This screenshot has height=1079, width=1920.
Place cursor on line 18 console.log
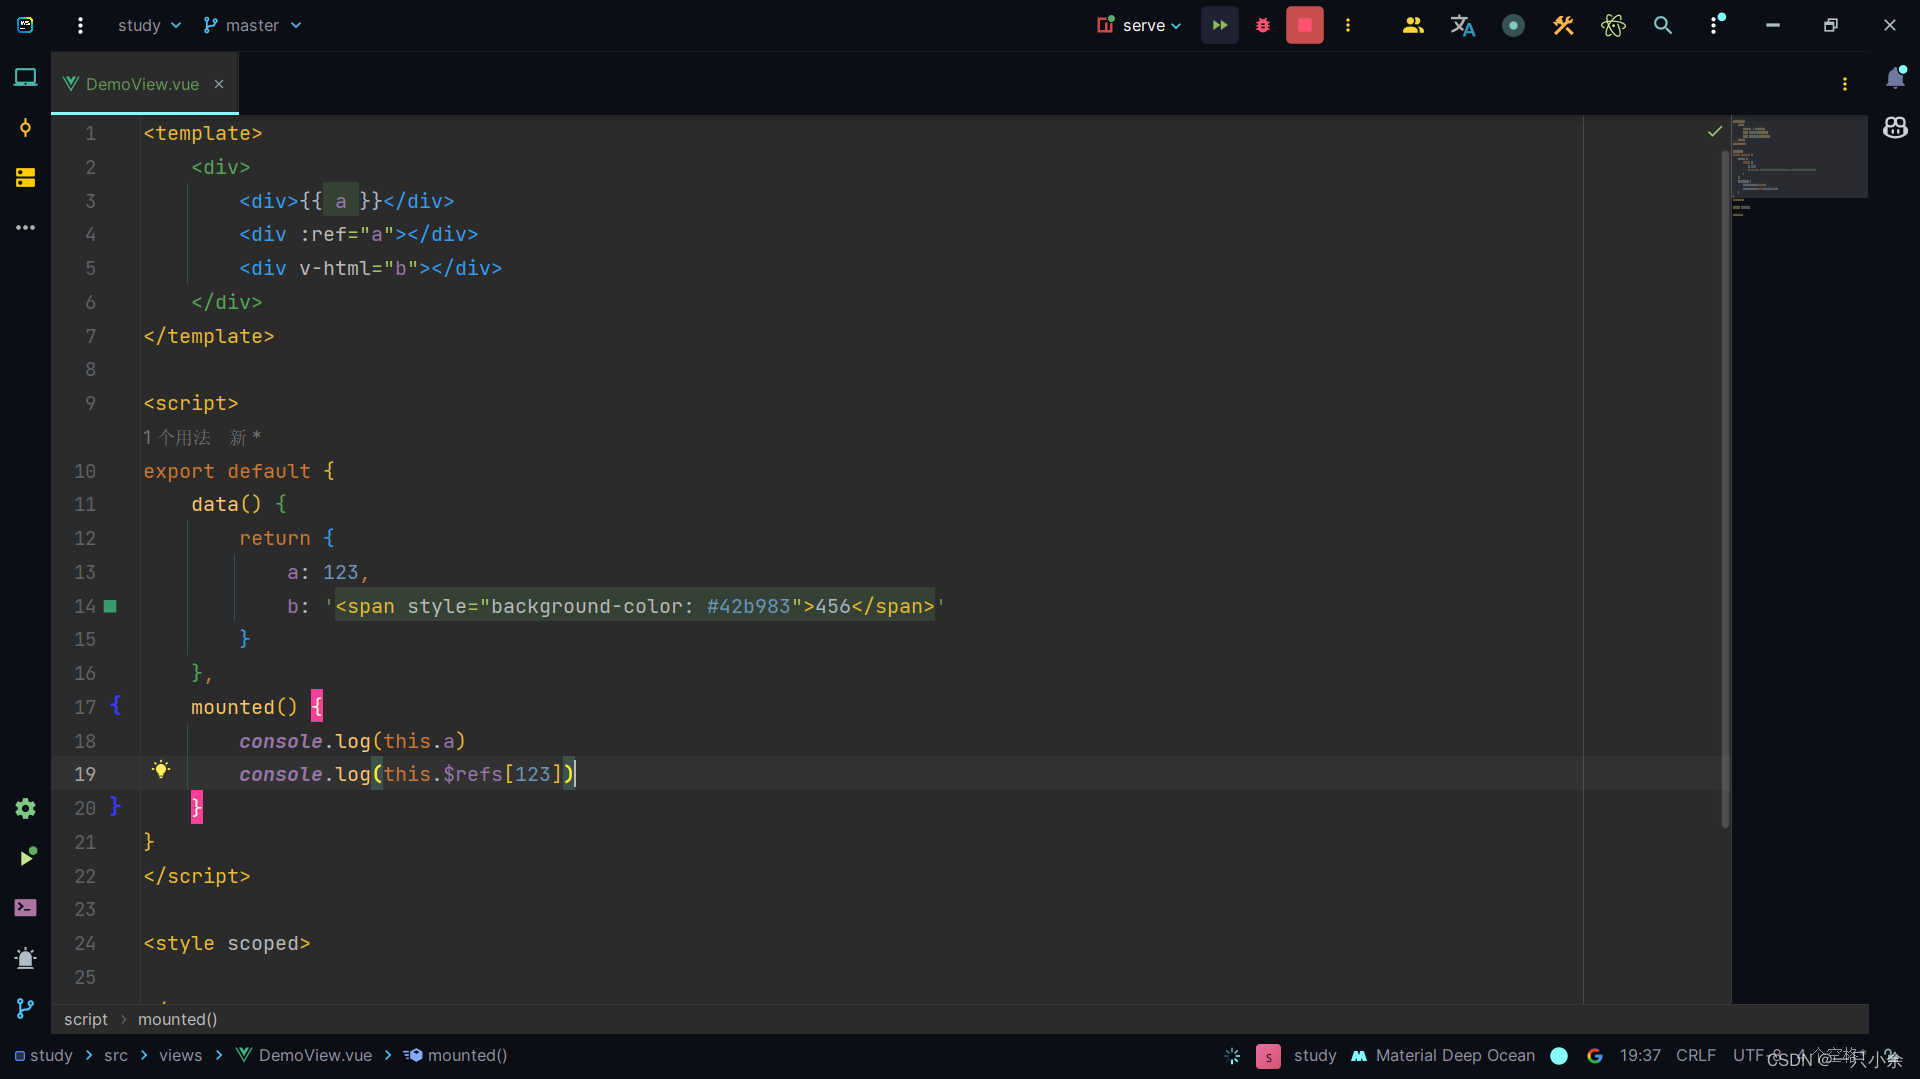[x=352, y=741]
